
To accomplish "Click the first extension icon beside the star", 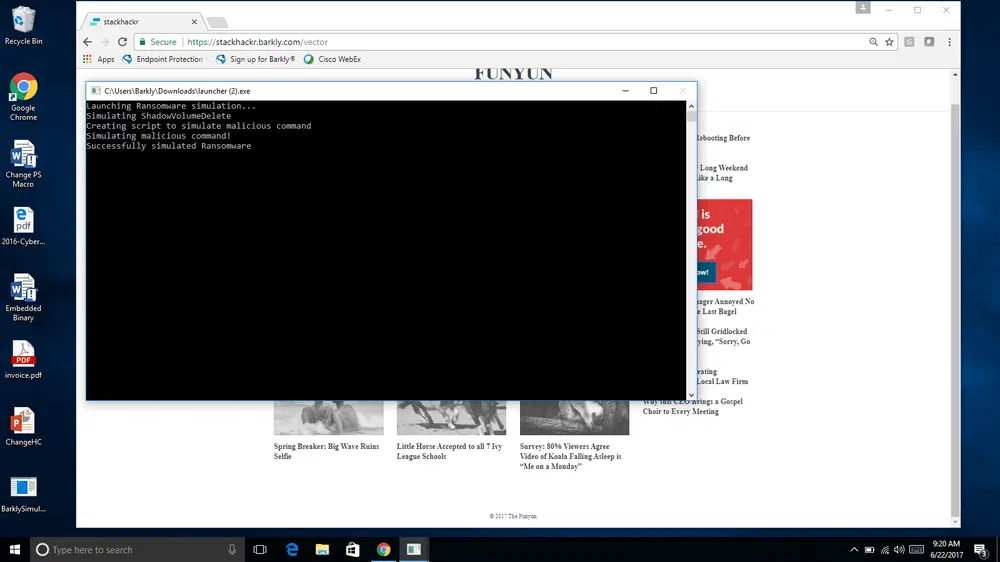I will tap(909, 42).
